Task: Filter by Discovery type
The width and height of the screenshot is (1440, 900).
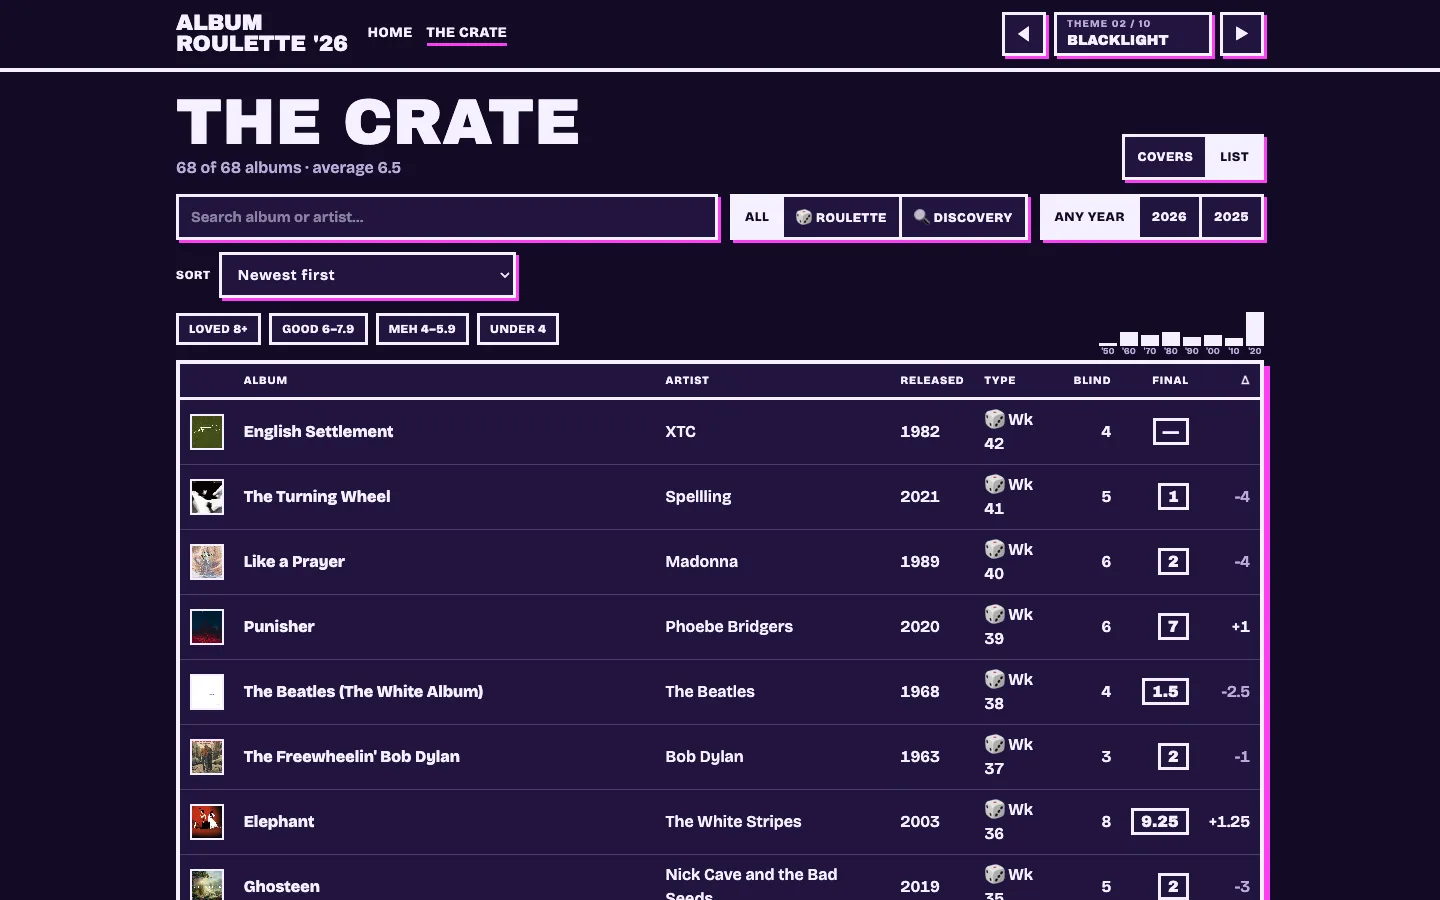Action: pos(963,217)
